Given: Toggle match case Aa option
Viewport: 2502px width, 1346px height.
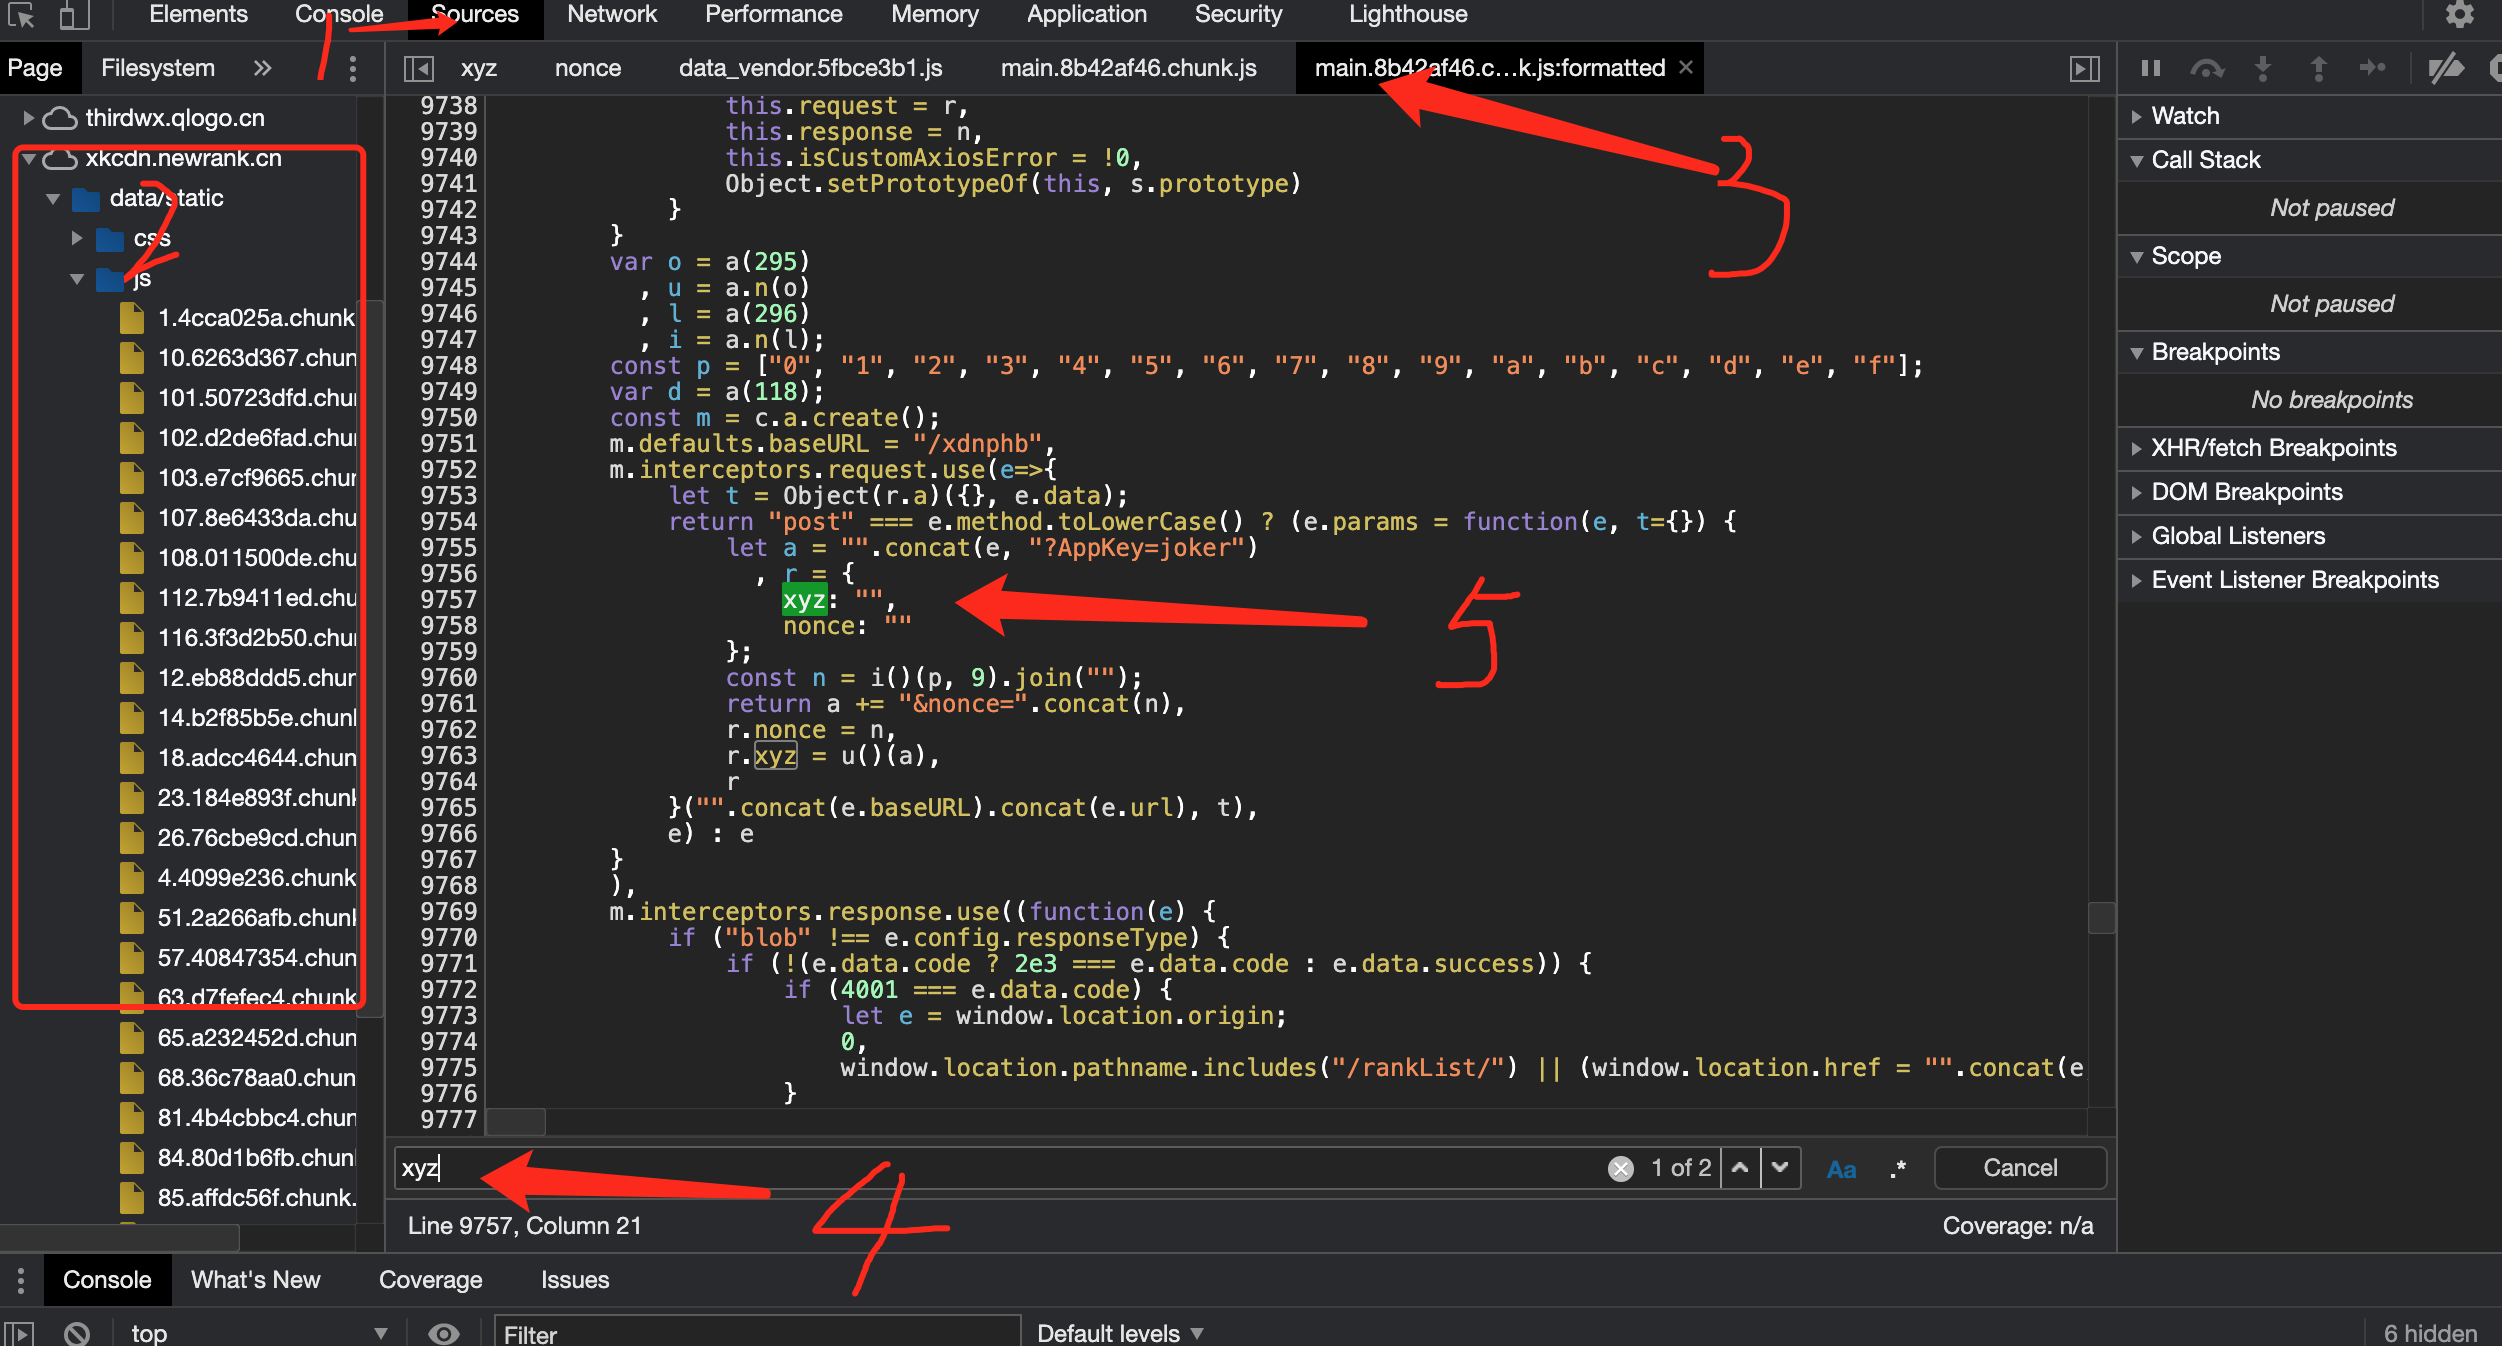Looking at the screenshot, I should coord(1842,1169).
